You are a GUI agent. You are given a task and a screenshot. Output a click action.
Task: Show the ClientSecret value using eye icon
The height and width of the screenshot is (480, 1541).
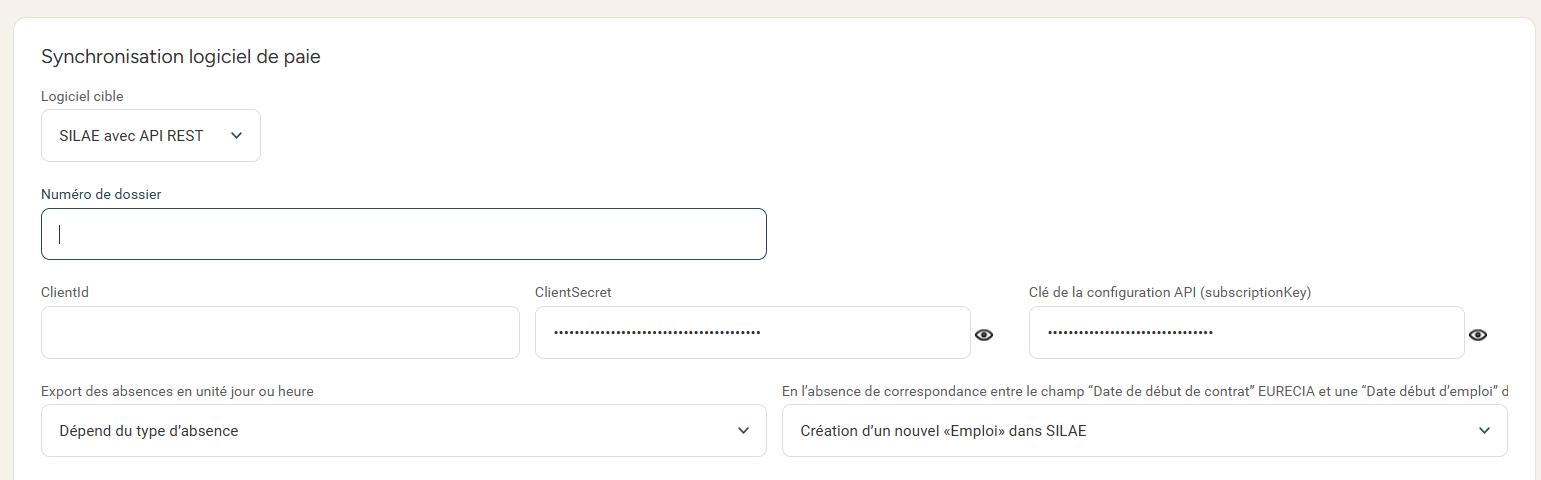point(984,335)
